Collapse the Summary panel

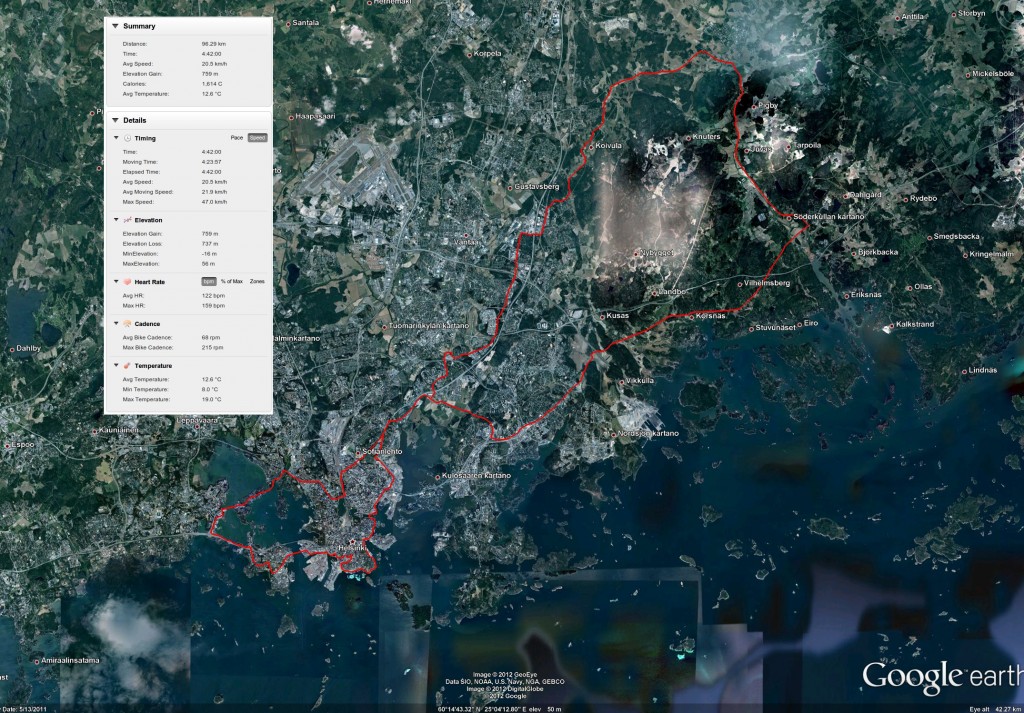pyautogui.click(x=115, y=26)
